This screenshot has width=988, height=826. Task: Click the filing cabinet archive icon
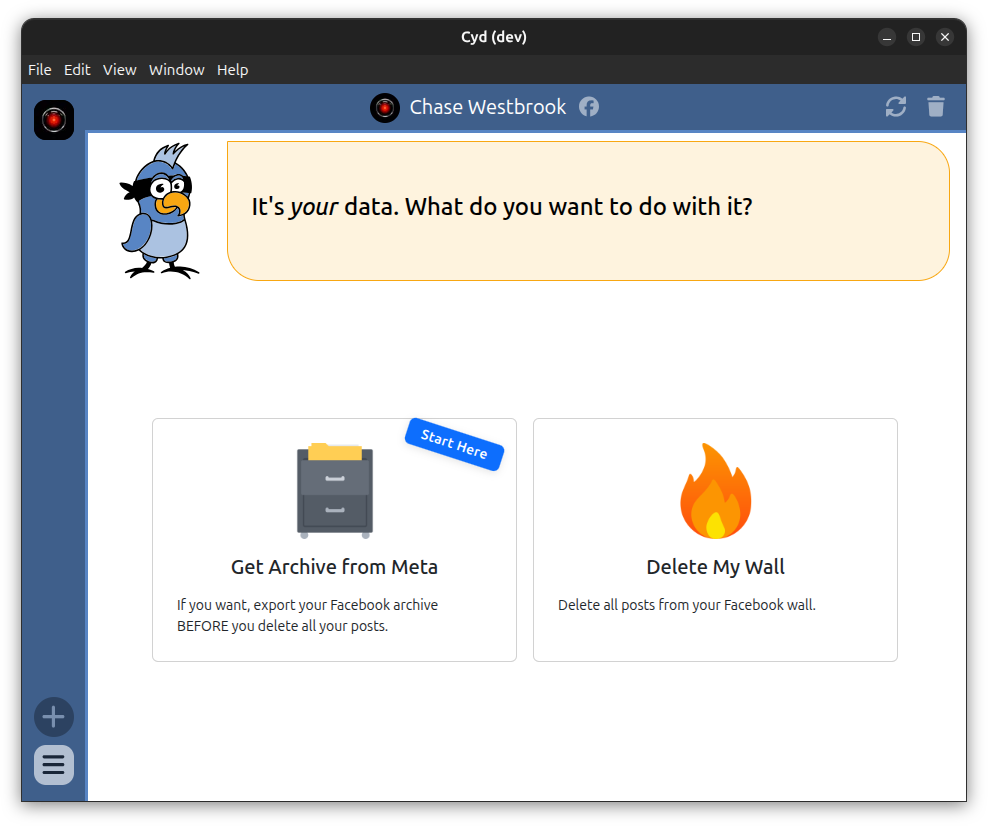coord(335,491)
